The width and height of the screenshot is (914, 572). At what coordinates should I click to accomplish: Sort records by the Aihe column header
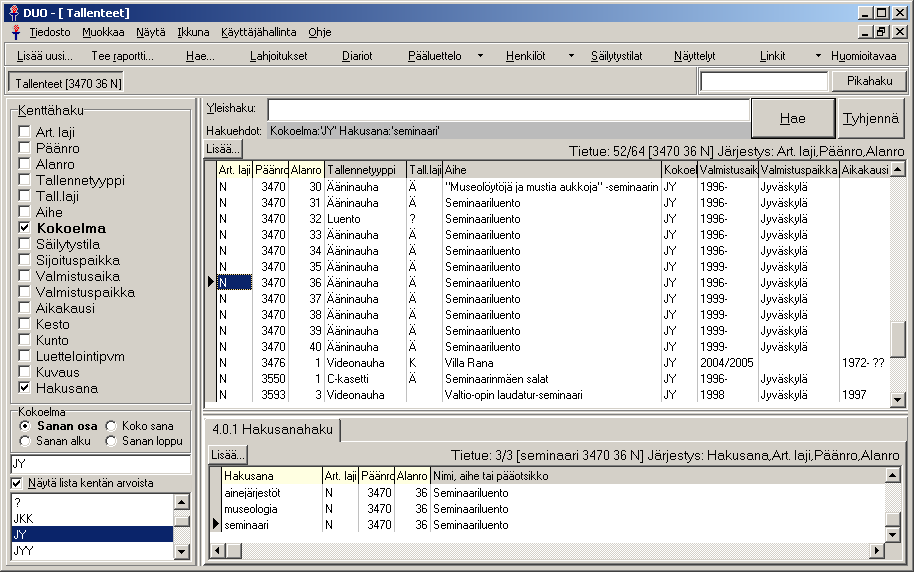pos(551,170)
